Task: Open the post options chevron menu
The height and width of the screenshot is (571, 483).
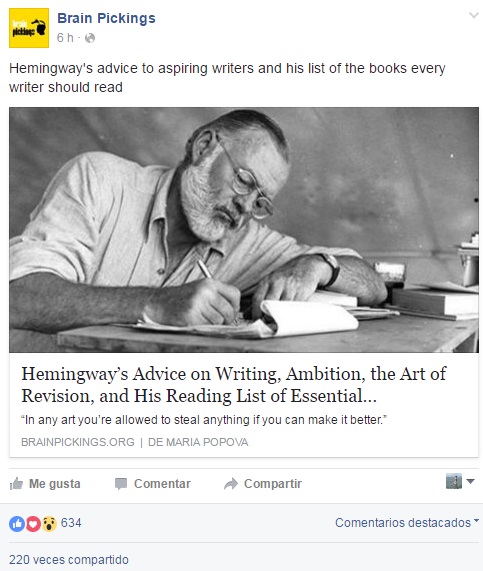Action: [x=474, y=15]
